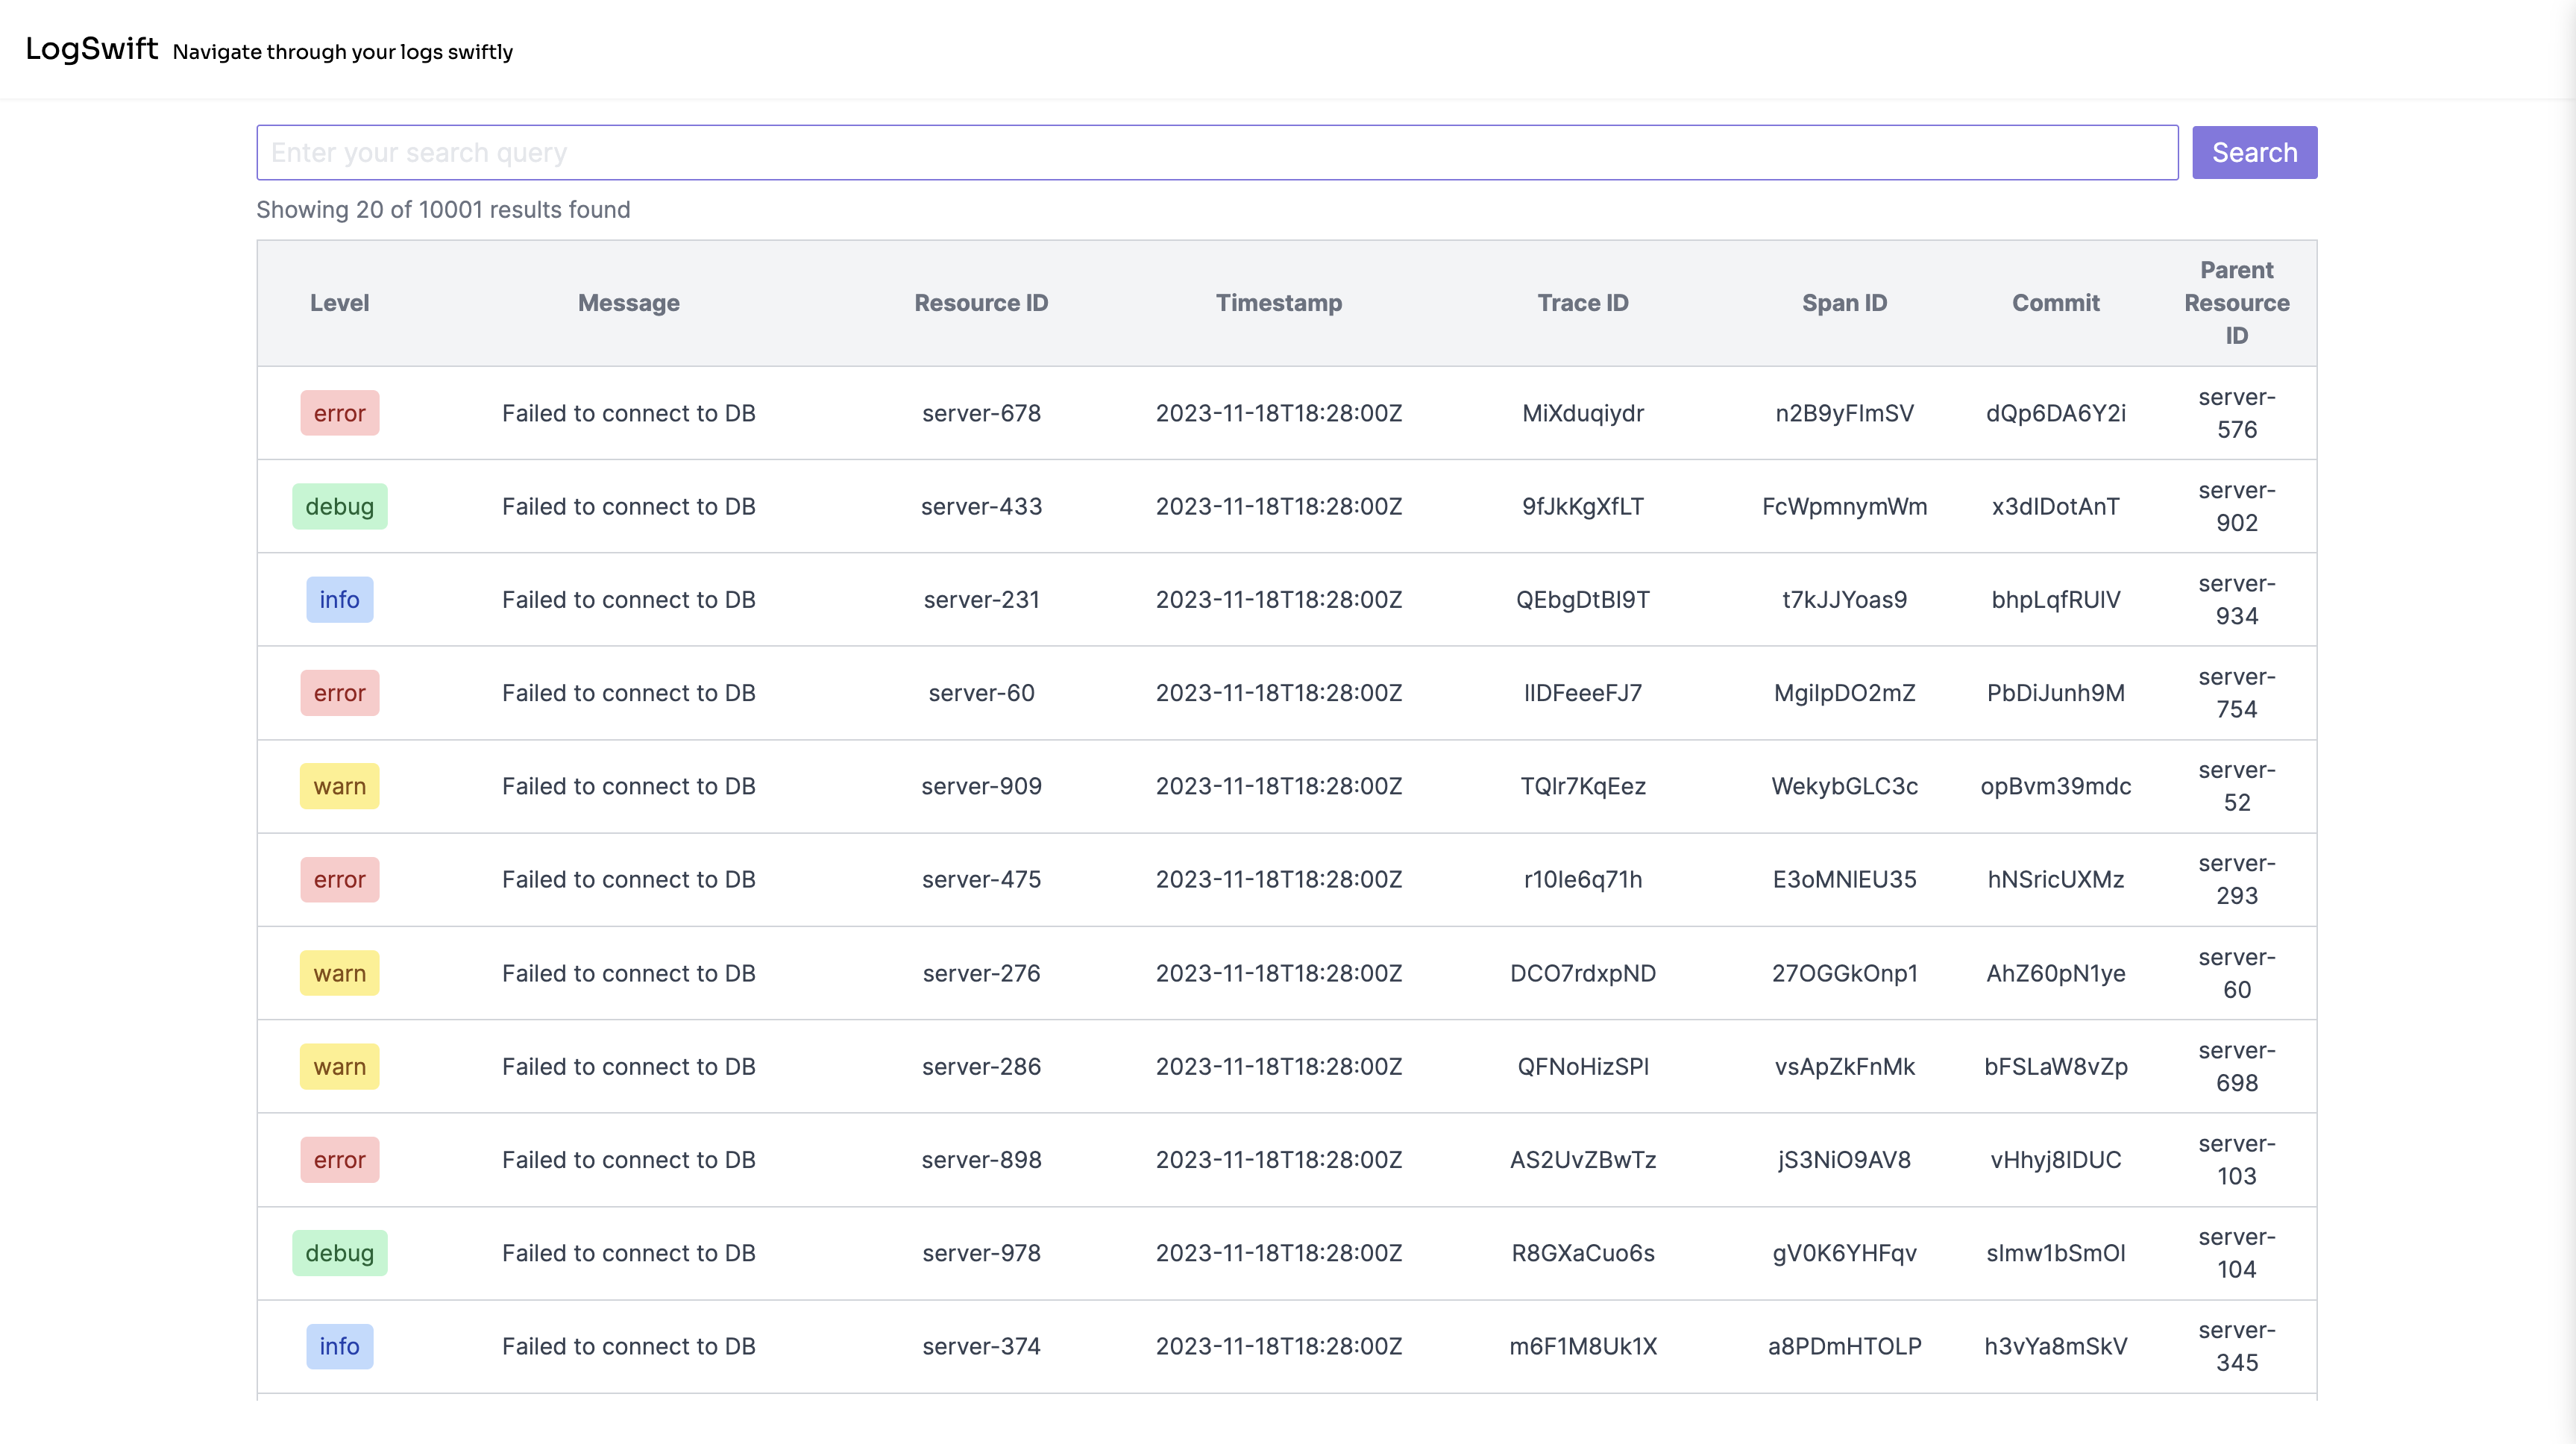Click the Parent Resource ID column header

point(2236,303)
